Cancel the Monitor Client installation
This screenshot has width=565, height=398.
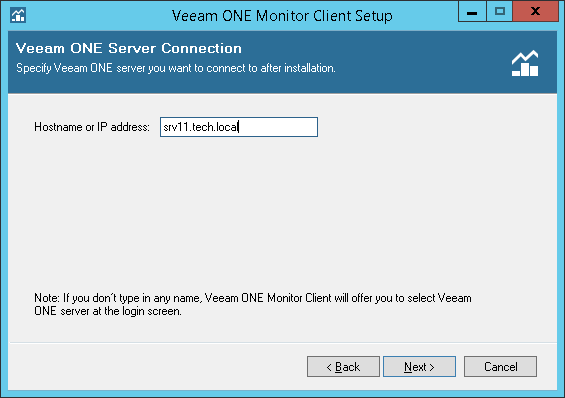tap(501, 367)
